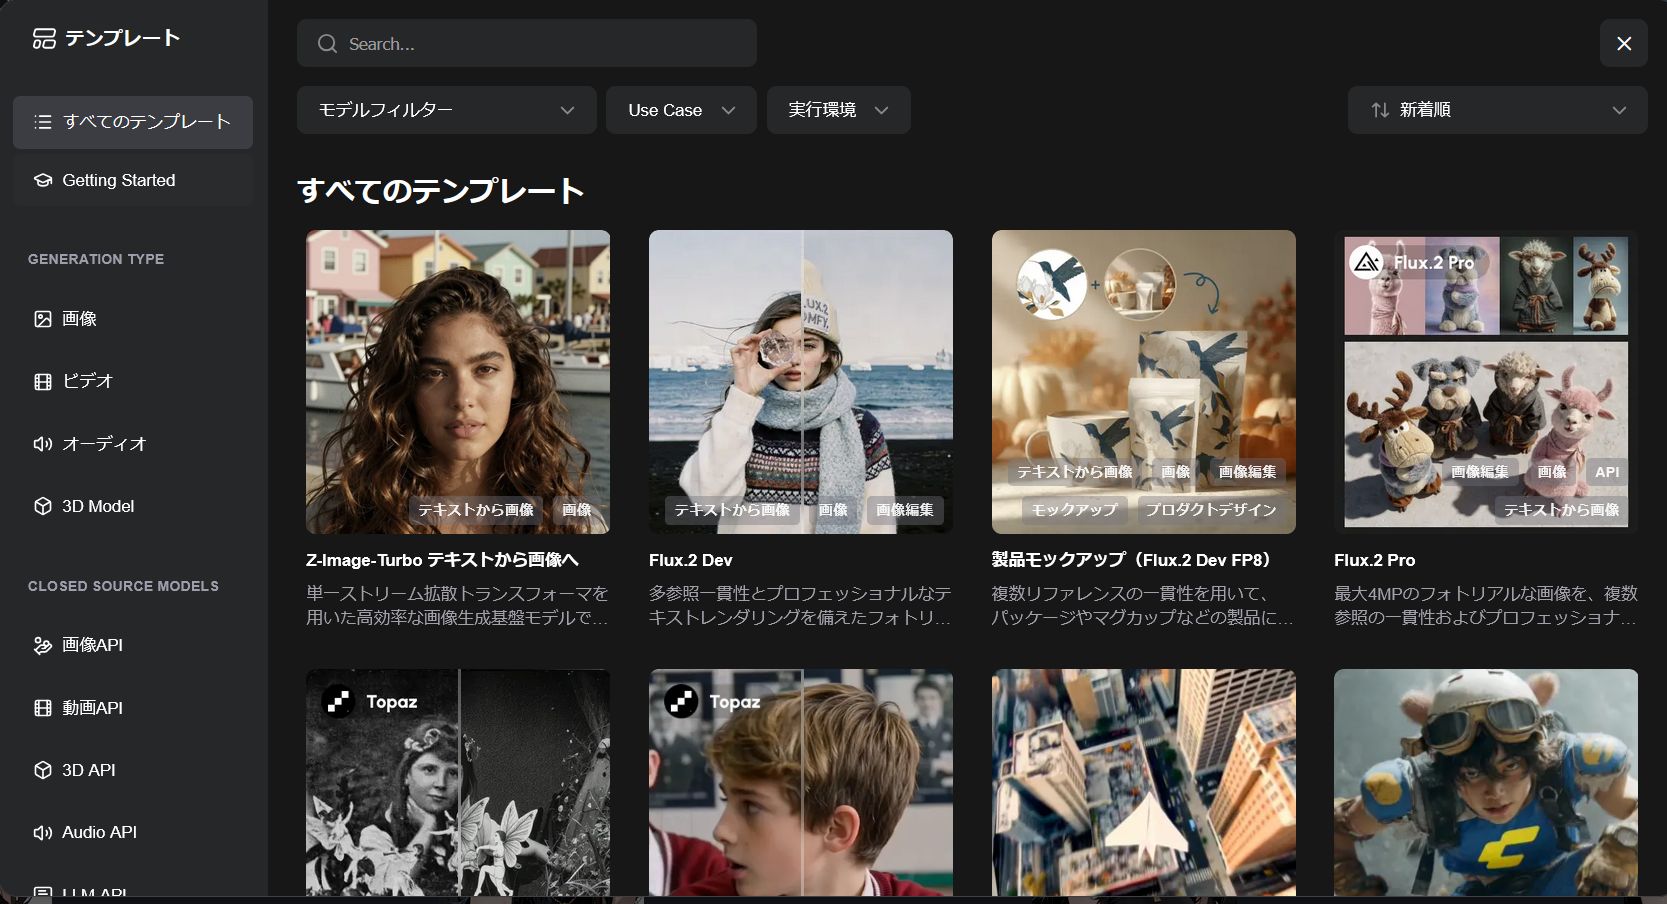Open the モデルフィルター dropdown
1667x904 pixels.
pyautogui.click(x=446, y=110)
